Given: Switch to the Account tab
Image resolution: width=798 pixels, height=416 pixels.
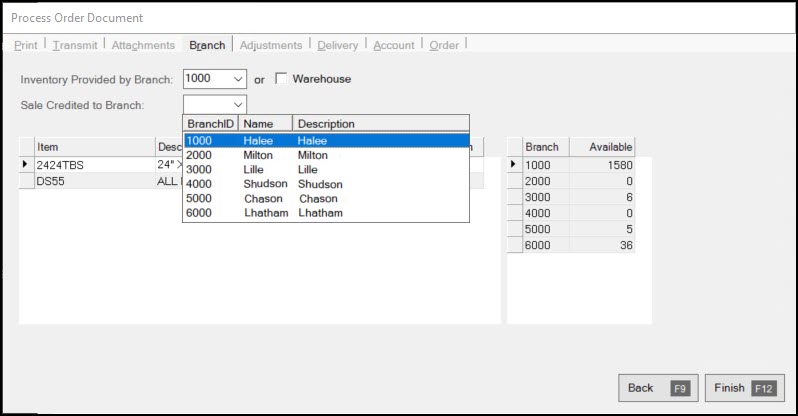Looking at the screenshot, I should pos(395,45).
